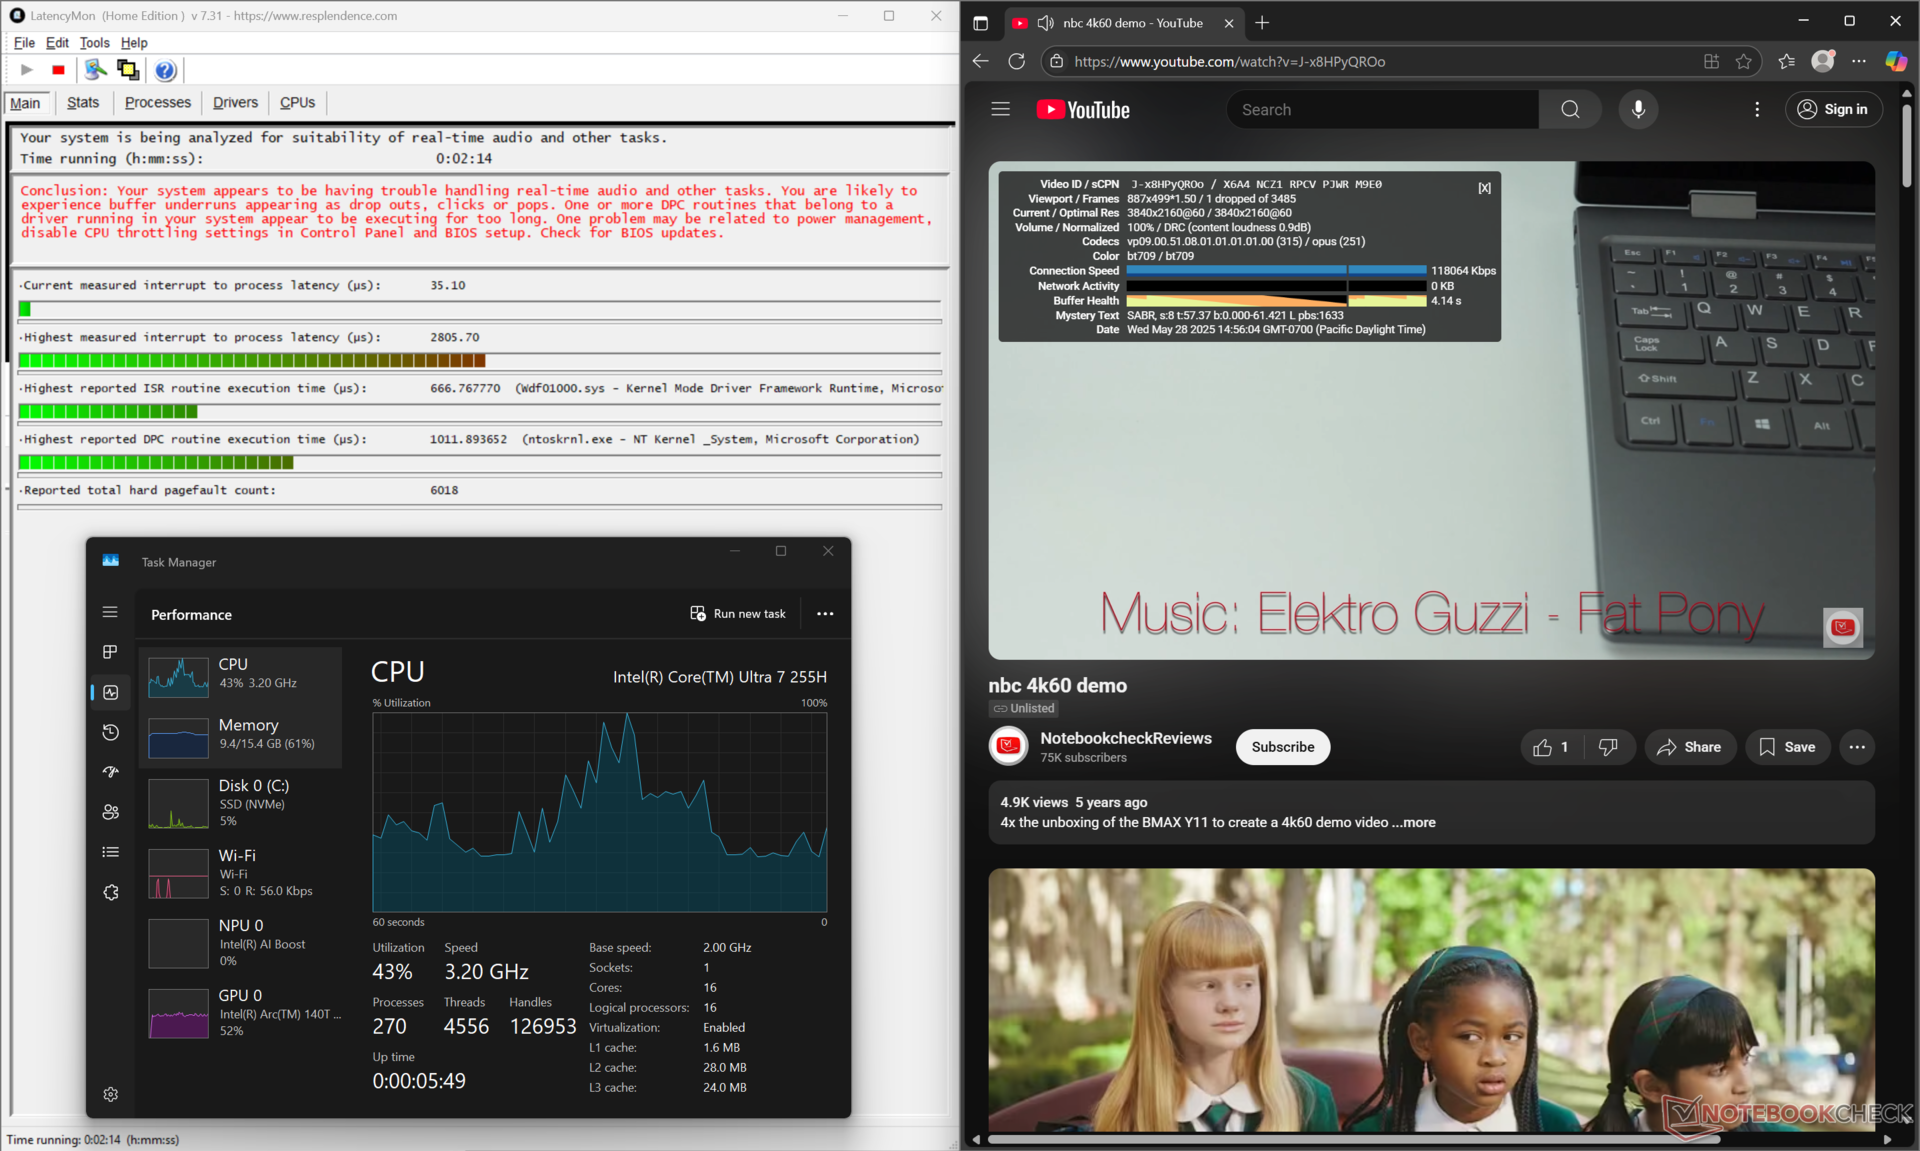Open Task Manager App history icon
Viewport: 1920px width, 1151px height.
(111, 732)
